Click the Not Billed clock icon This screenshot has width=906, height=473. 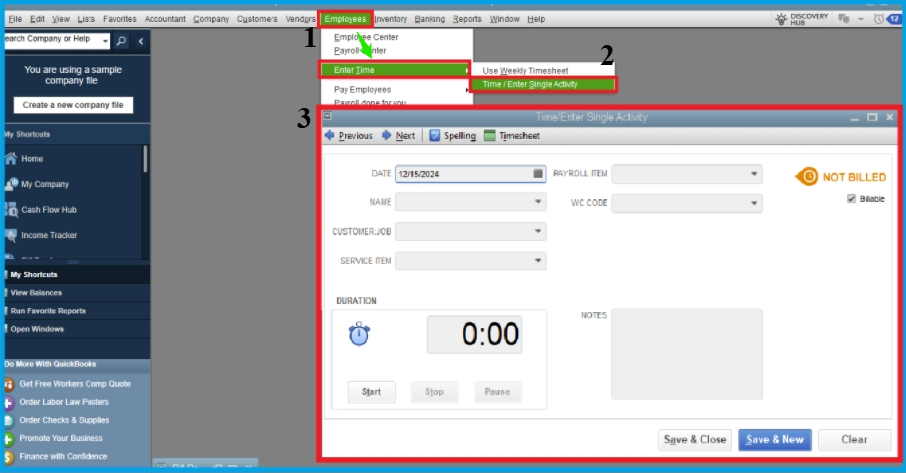[x=807, y=176]
